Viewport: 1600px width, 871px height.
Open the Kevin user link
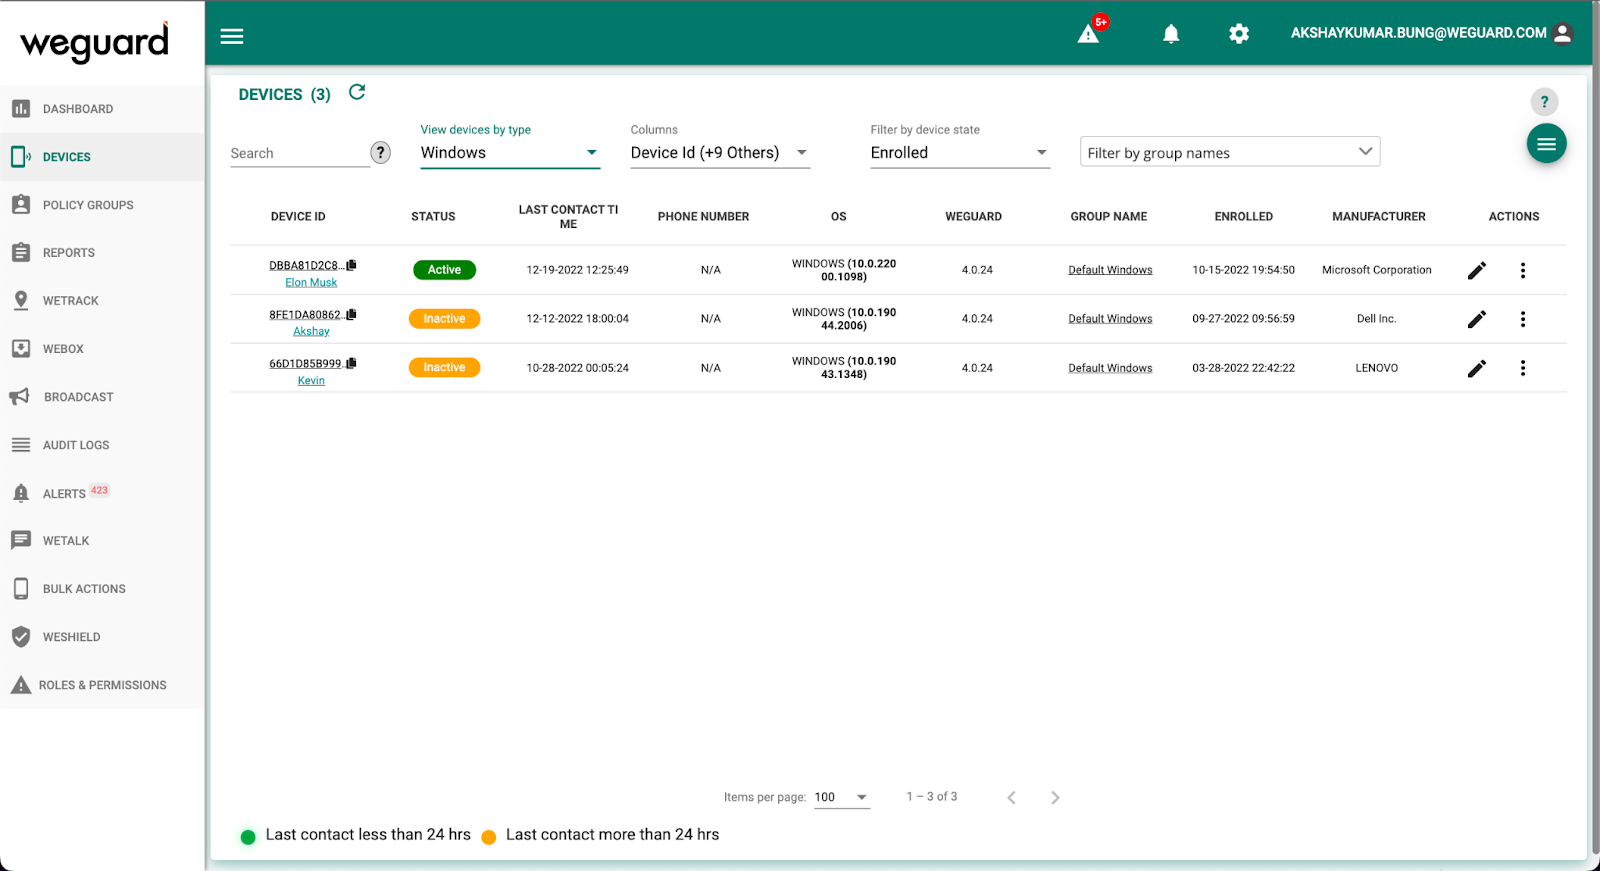pyautogui.click(x=311, y=381)
